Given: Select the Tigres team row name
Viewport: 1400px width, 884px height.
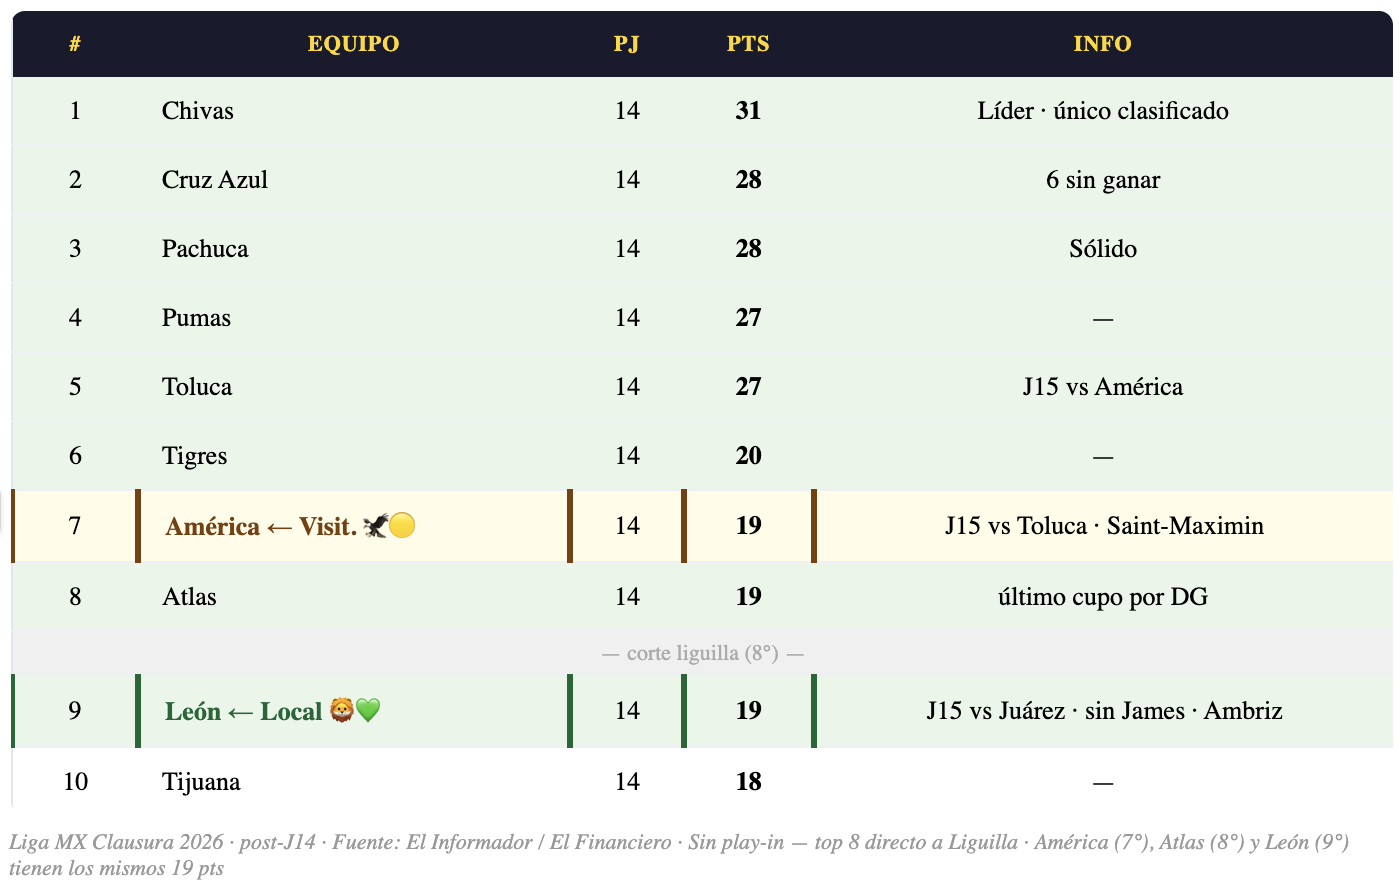Looking at the screenshot, I should pyautogui.click(x=194, y=456).
